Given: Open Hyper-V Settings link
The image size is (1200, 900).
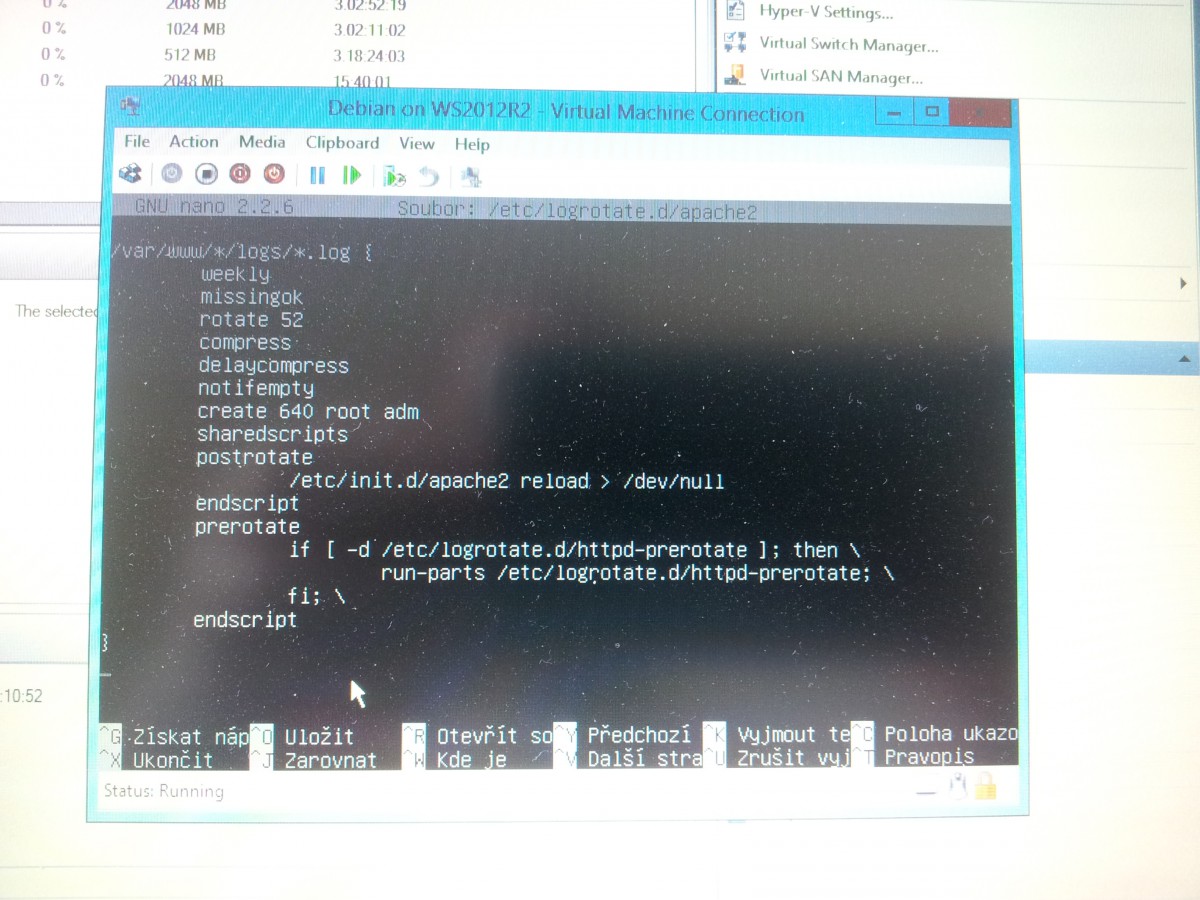Looking at the screenshot, I should click(825, 13).
